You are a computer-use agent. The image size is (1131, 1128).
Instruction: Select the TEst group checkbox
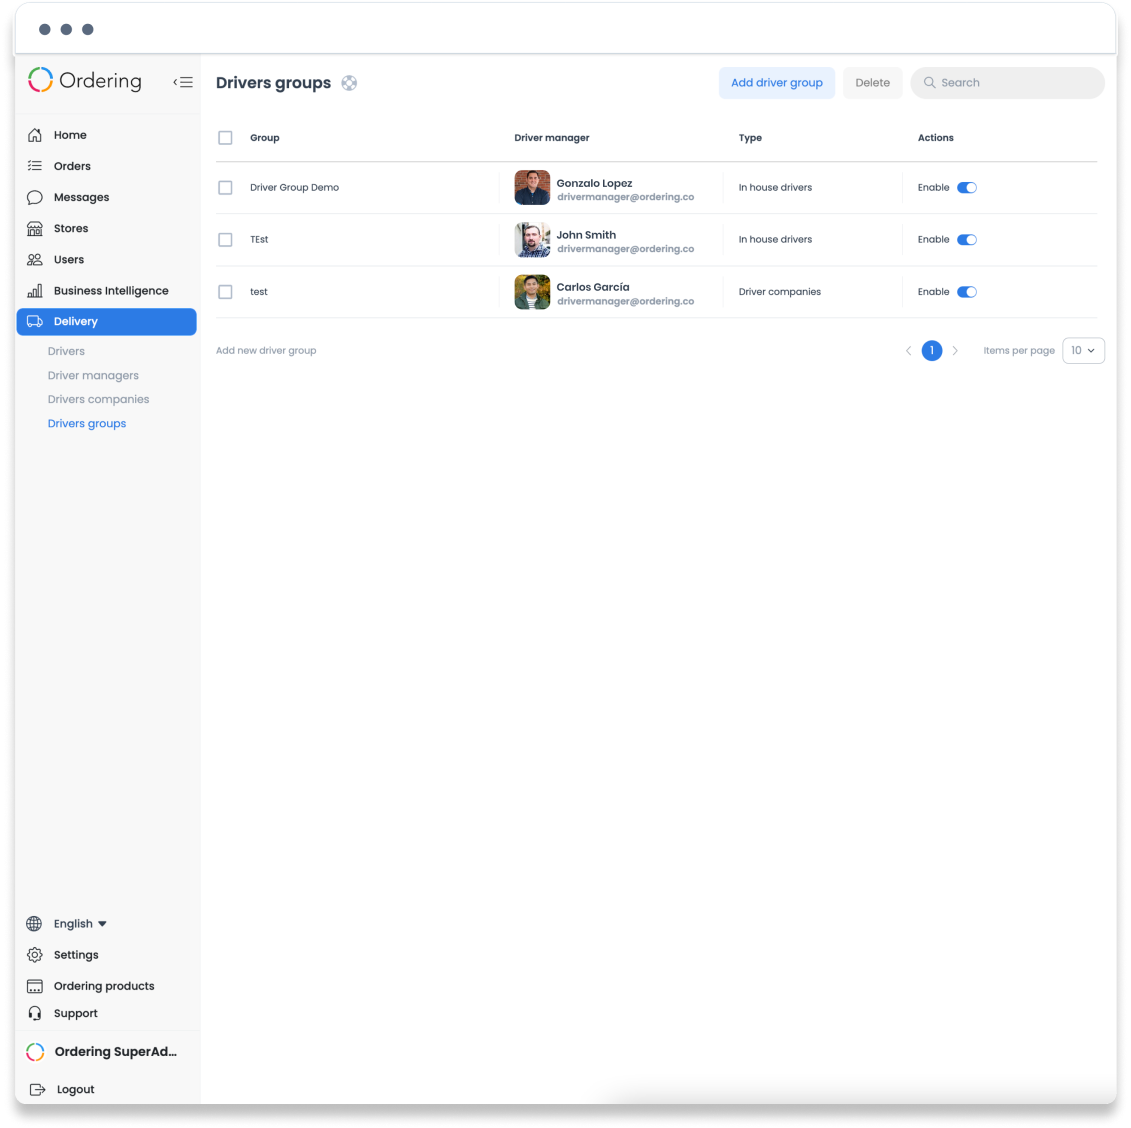225,239
